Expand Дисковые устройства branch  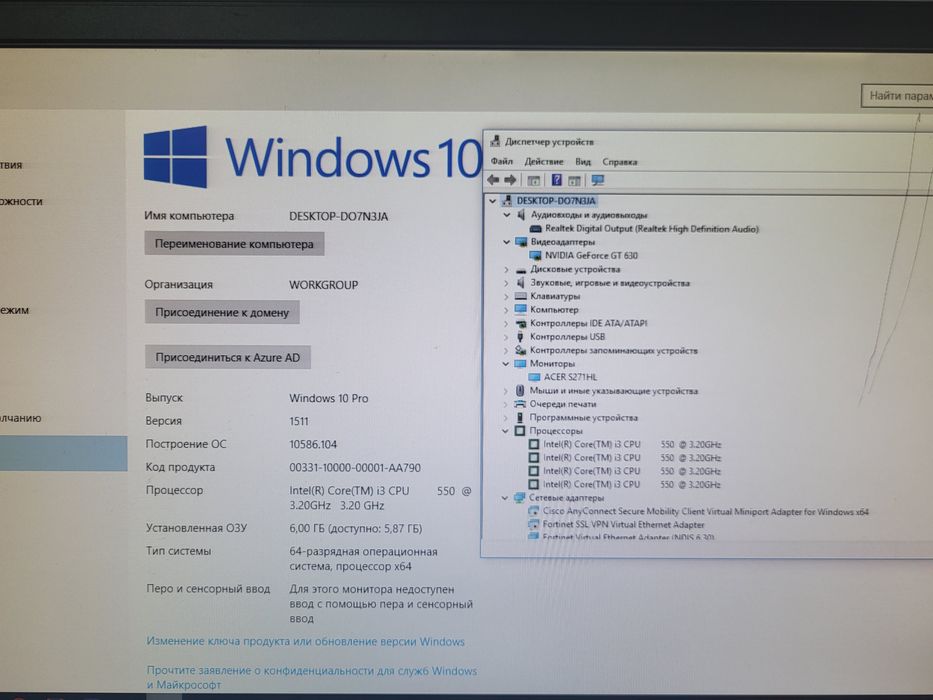click(506, 270)
